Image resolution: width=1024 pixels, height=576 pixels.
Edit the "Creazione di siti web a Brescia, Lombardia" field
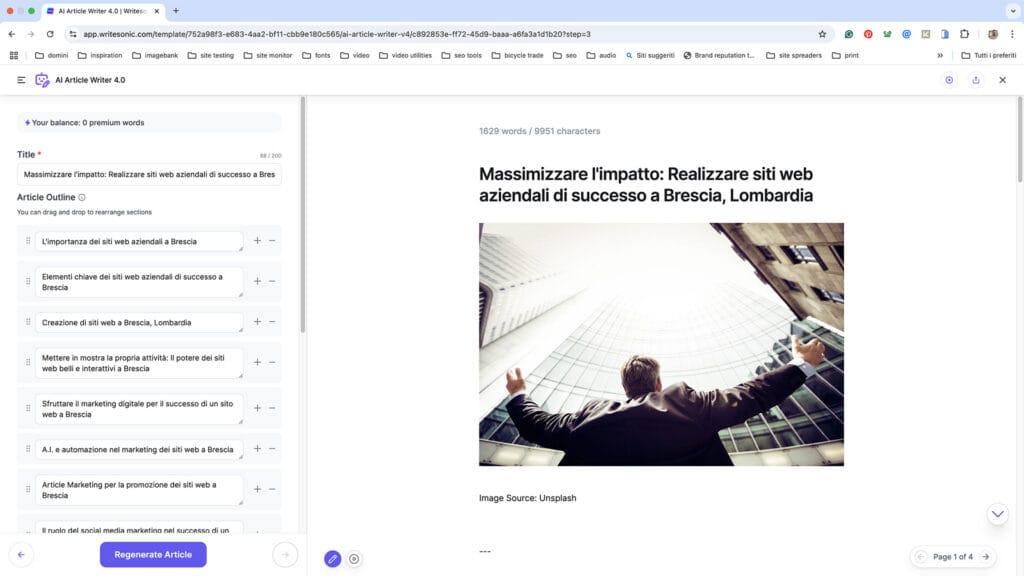point(139,323)
